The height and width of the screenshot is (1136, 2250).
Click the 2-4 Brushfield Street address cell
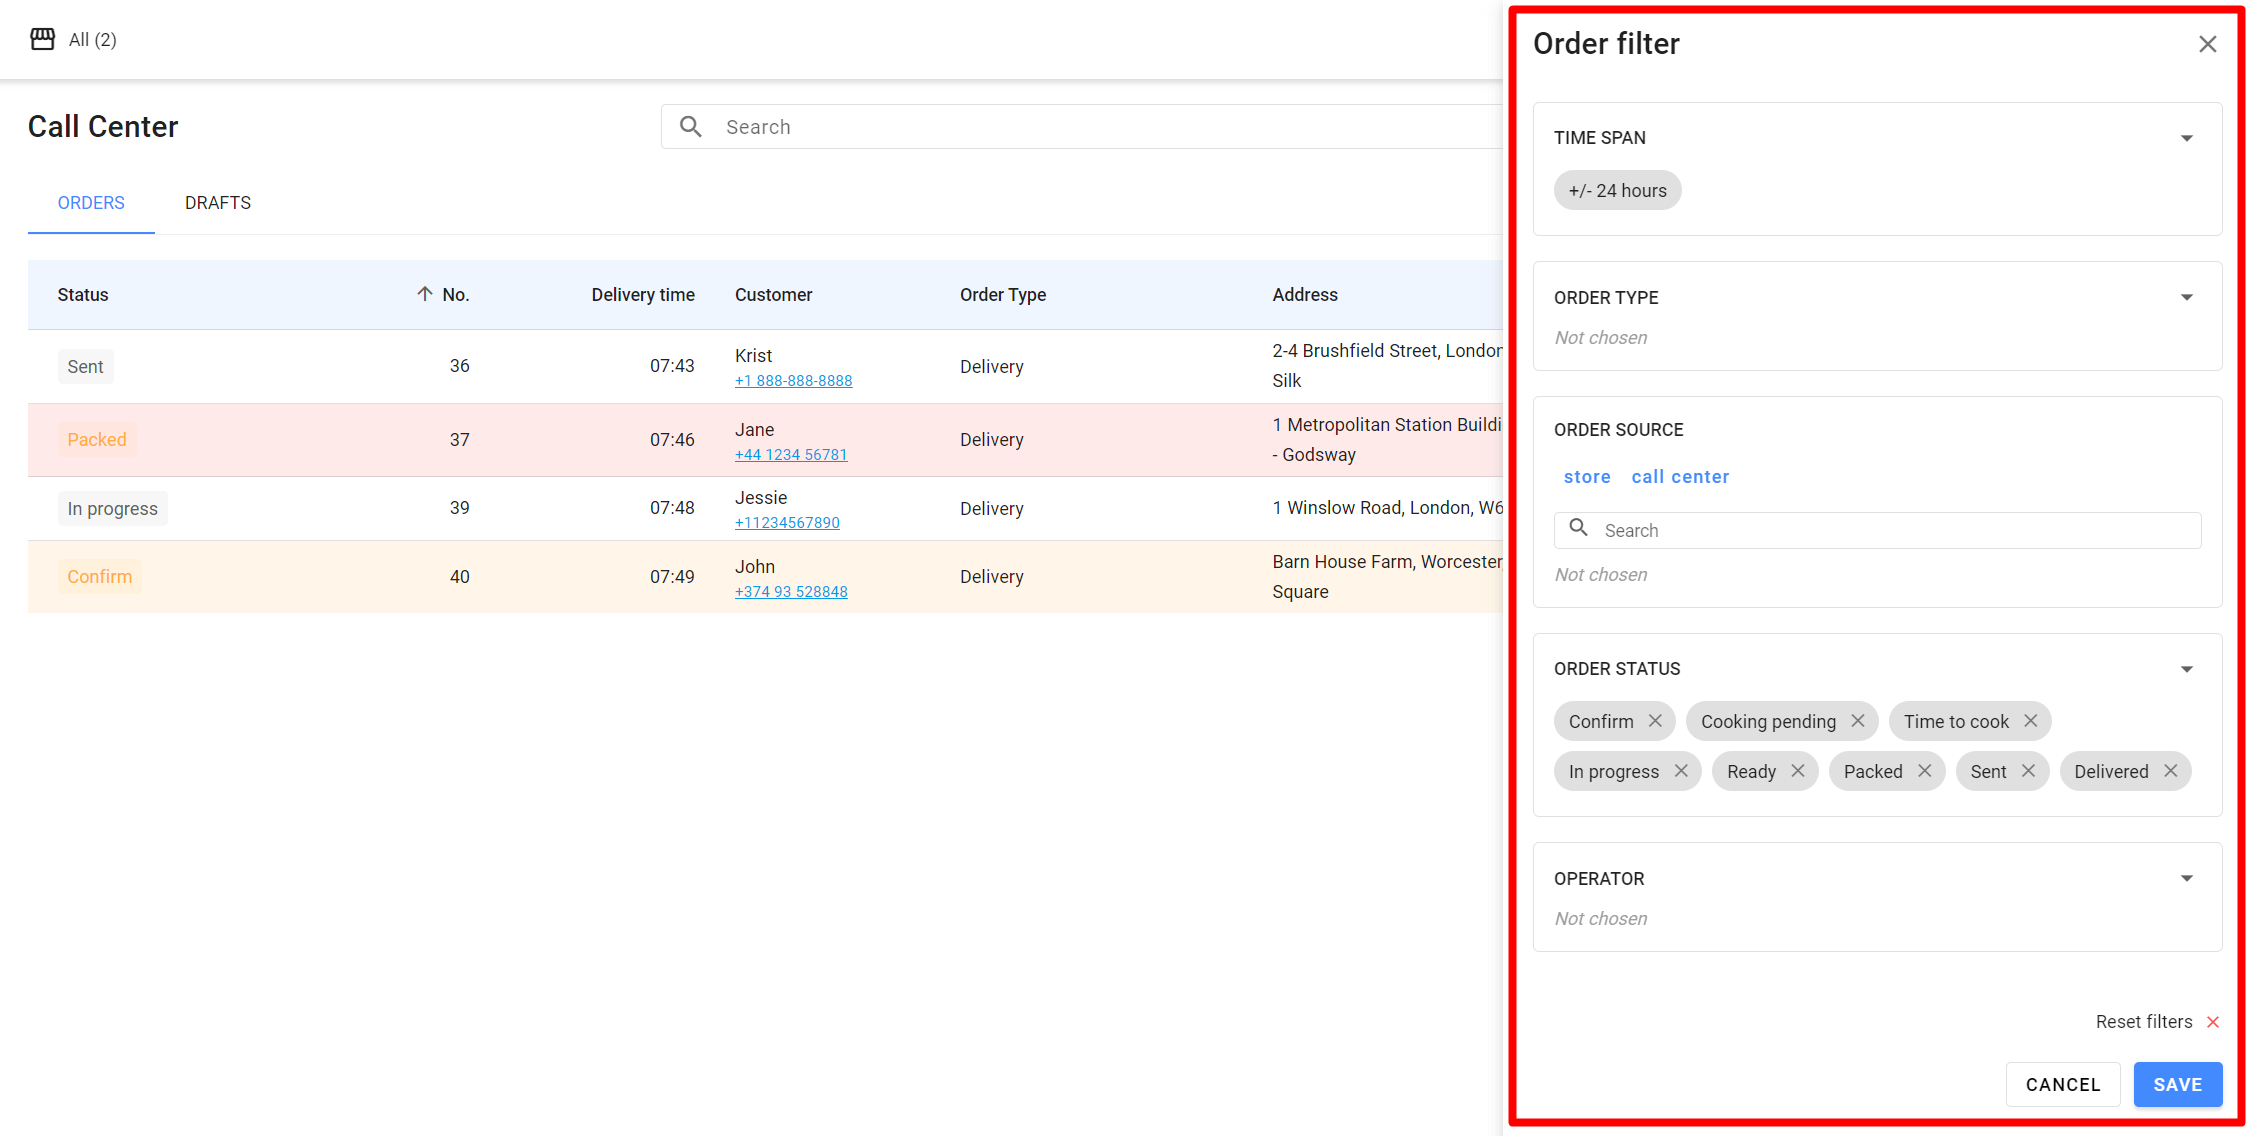click(x=1387, y=366)
